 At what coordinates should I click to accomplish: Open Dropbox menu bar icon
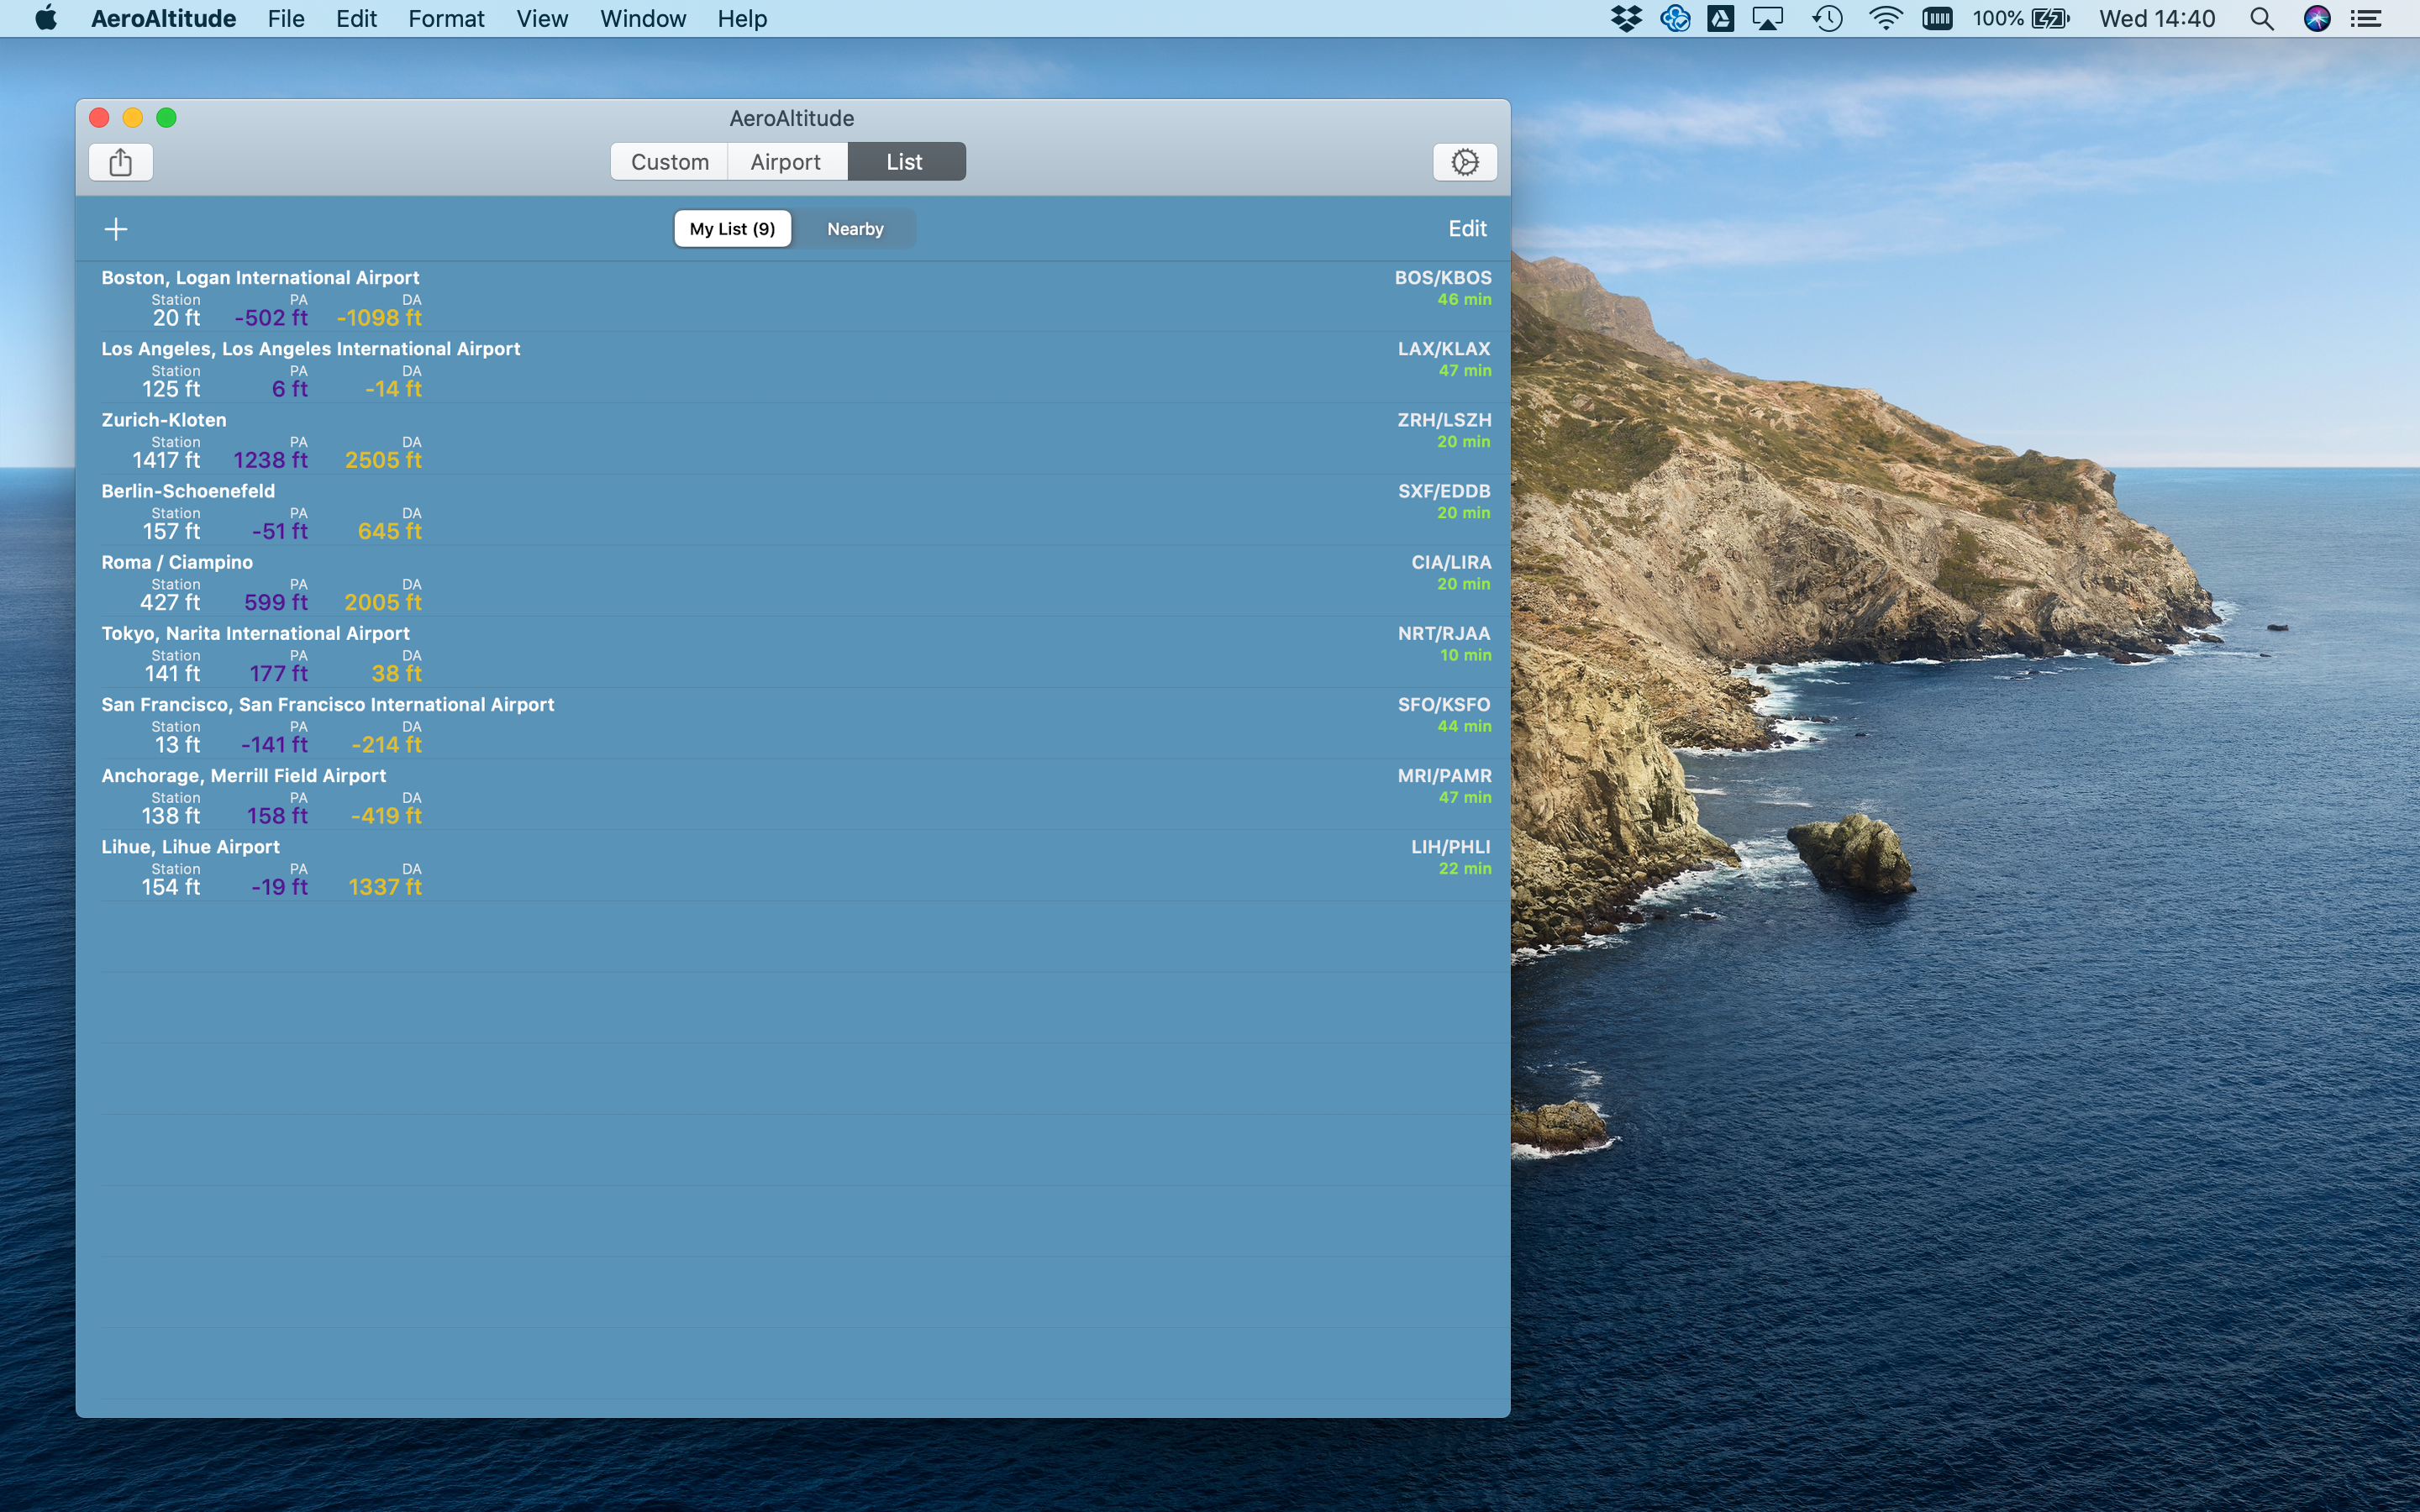tap(1627, 18)
